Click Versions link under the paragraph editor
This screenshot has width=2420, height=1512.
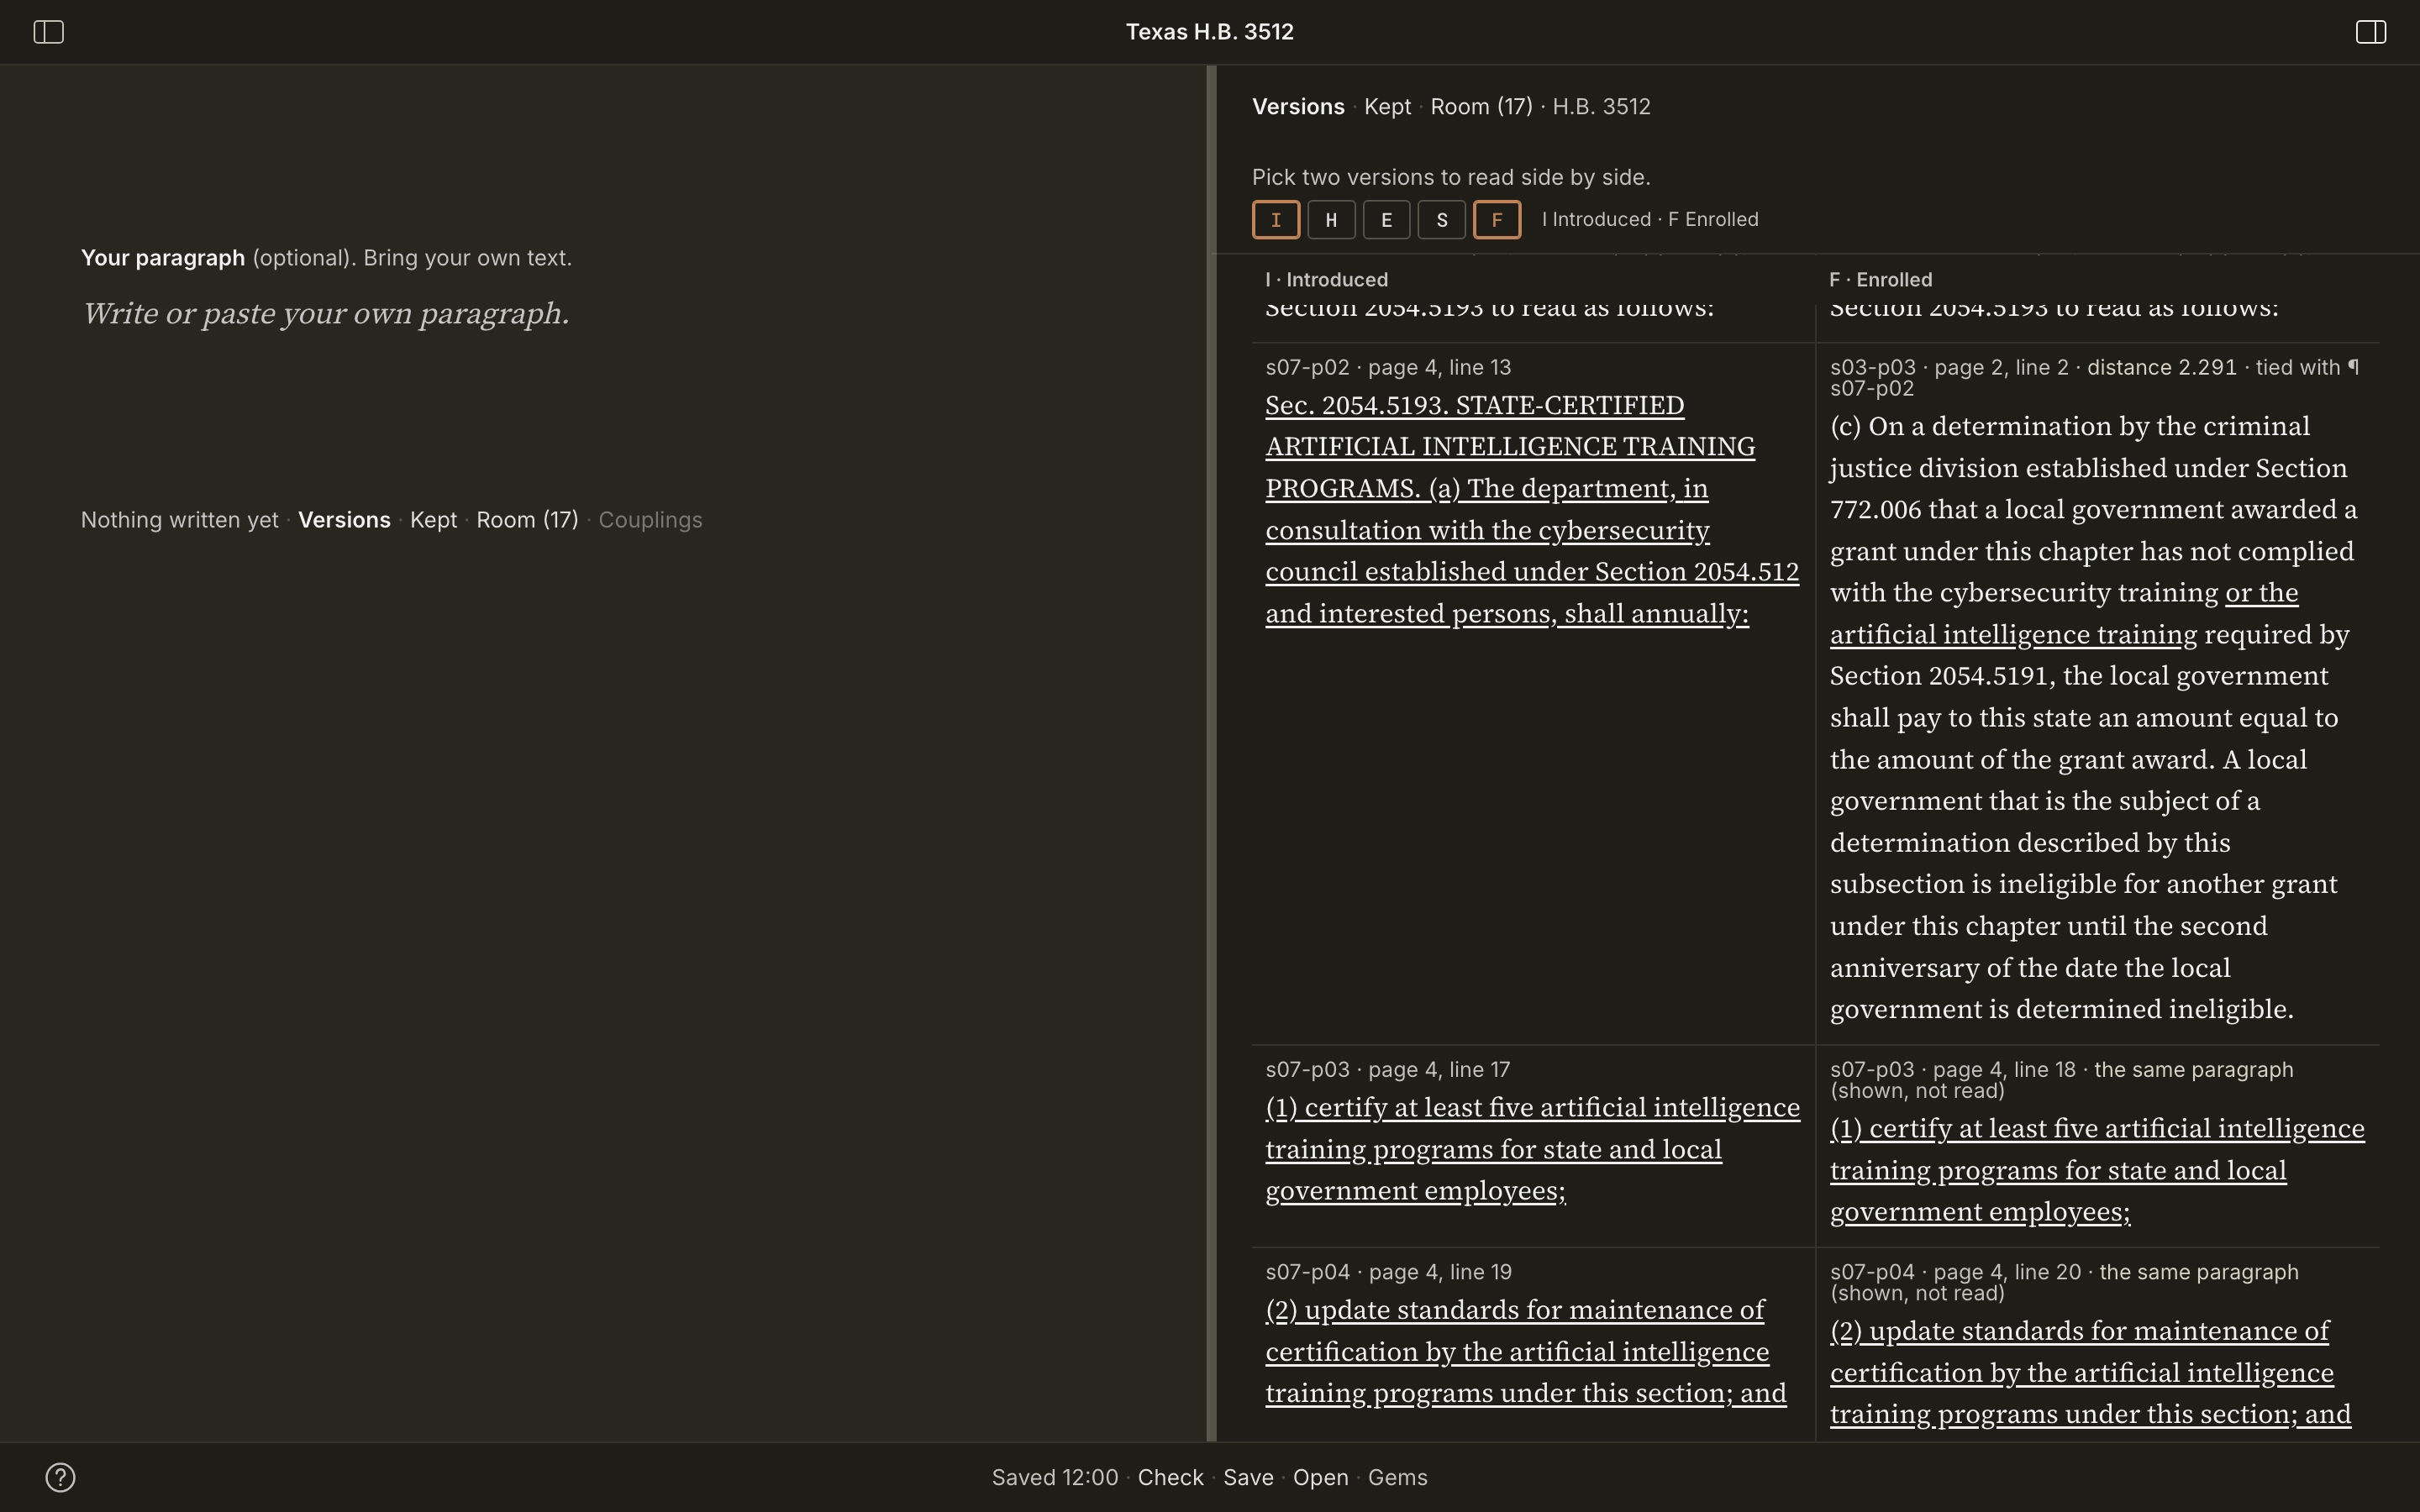pos(344,520)
